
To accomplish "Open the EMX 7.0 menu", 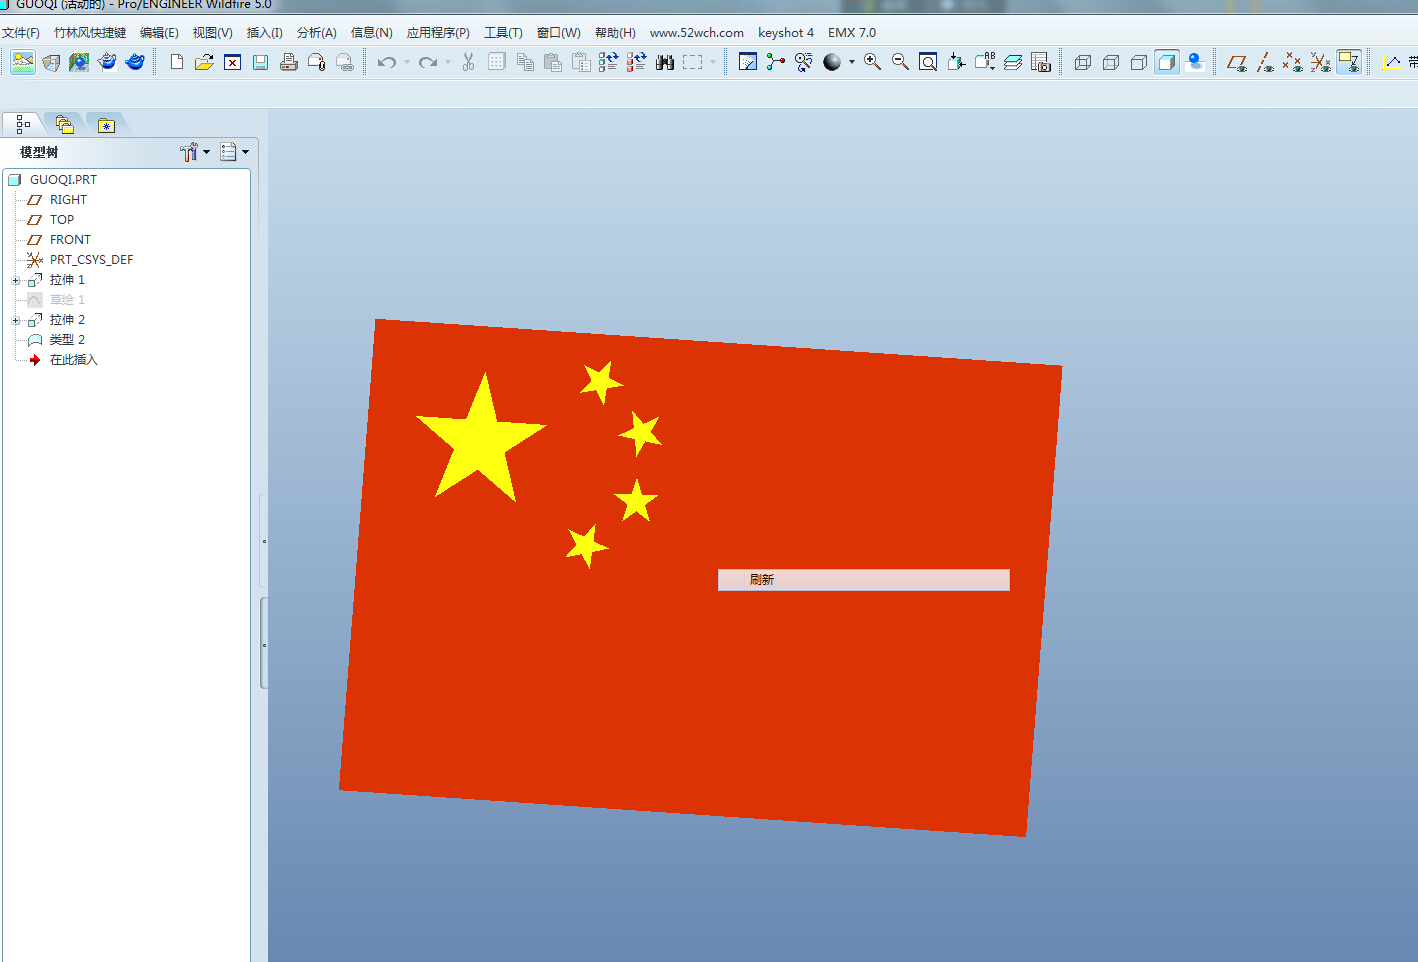I will [852, 33].
